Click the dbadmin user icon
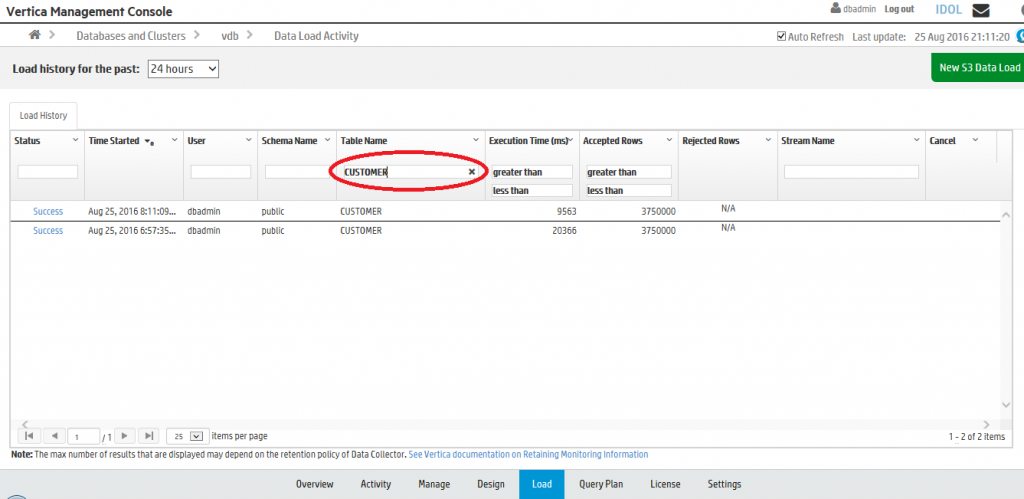The image size is (1024, 499). pos(835,9)
